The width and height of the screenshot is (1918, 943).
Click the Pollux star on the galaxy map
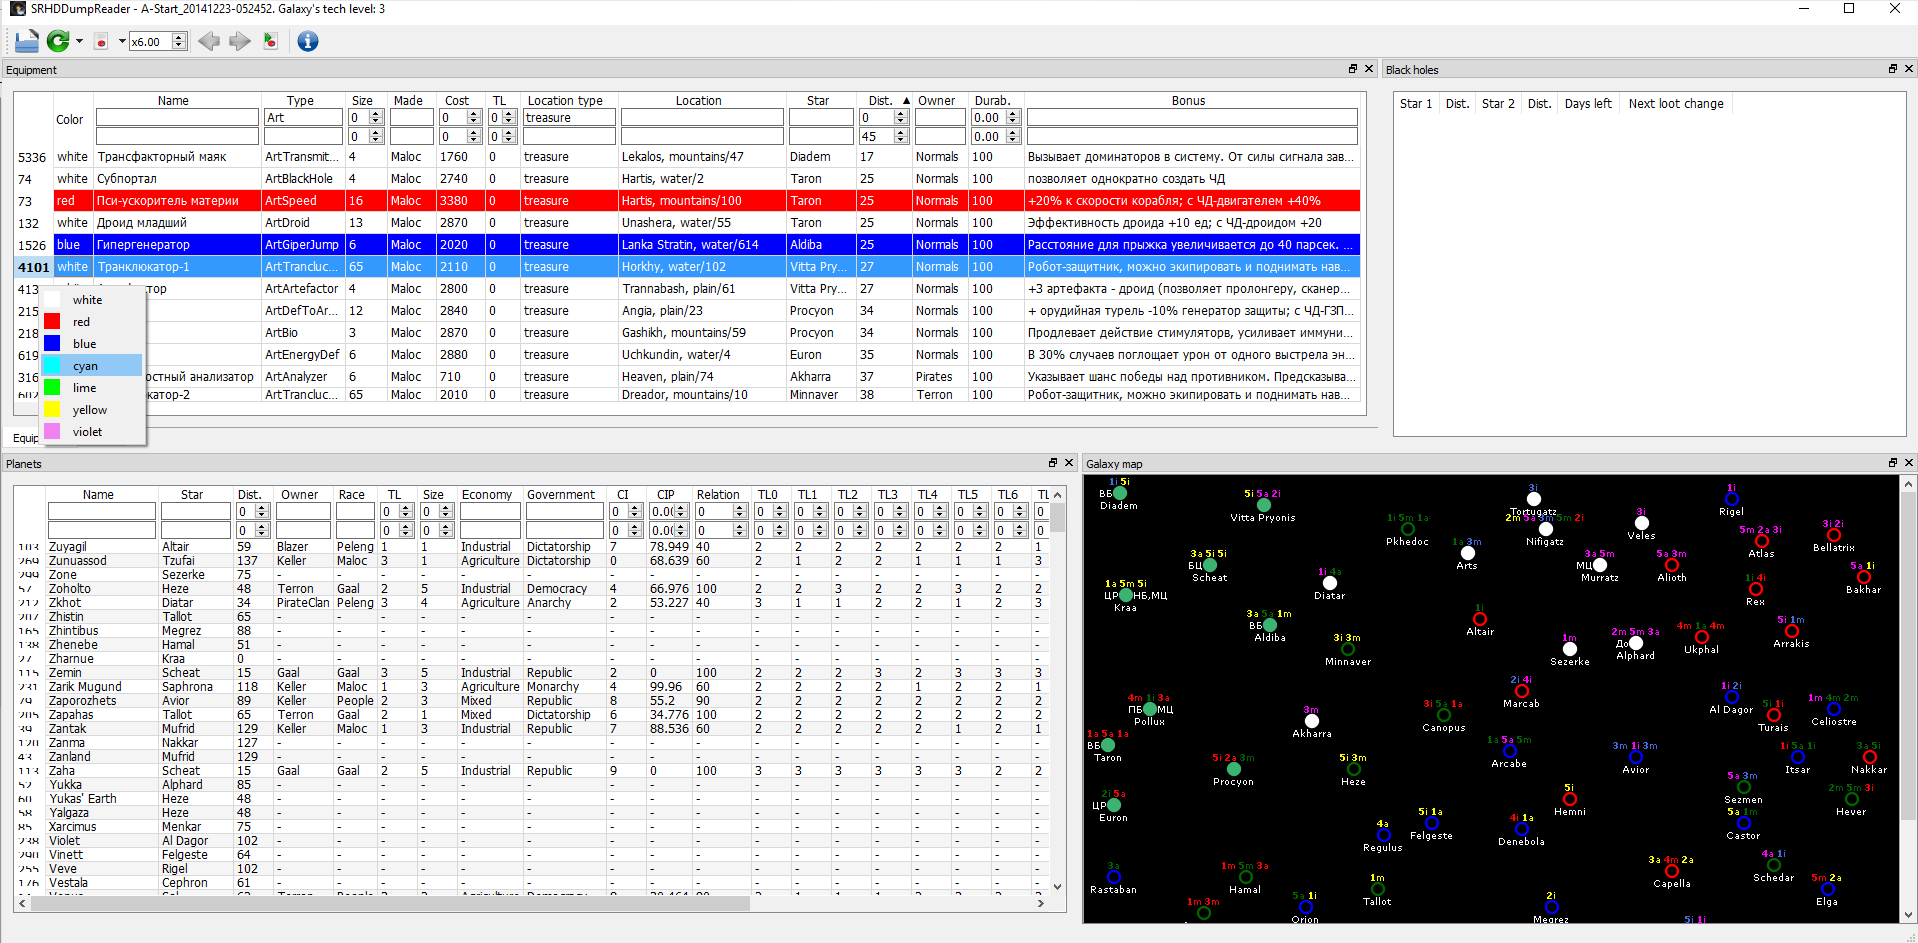click(x=1150, y=709)
